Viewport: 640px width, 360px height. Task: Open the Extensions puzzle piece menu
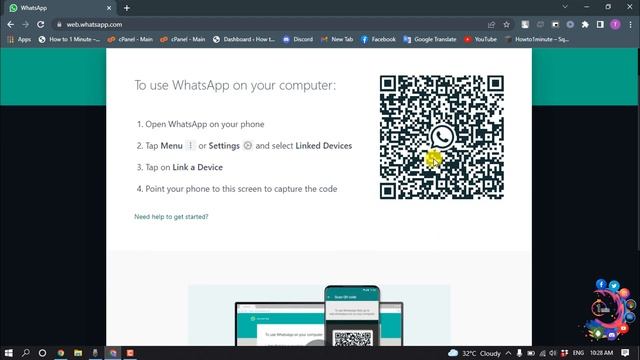585,24
